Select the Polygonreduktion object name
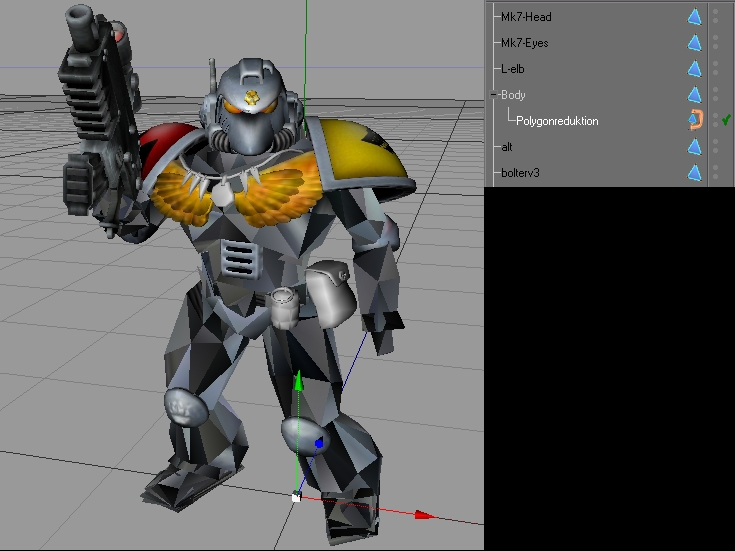The image size is (735, 551). coord(557,121)
